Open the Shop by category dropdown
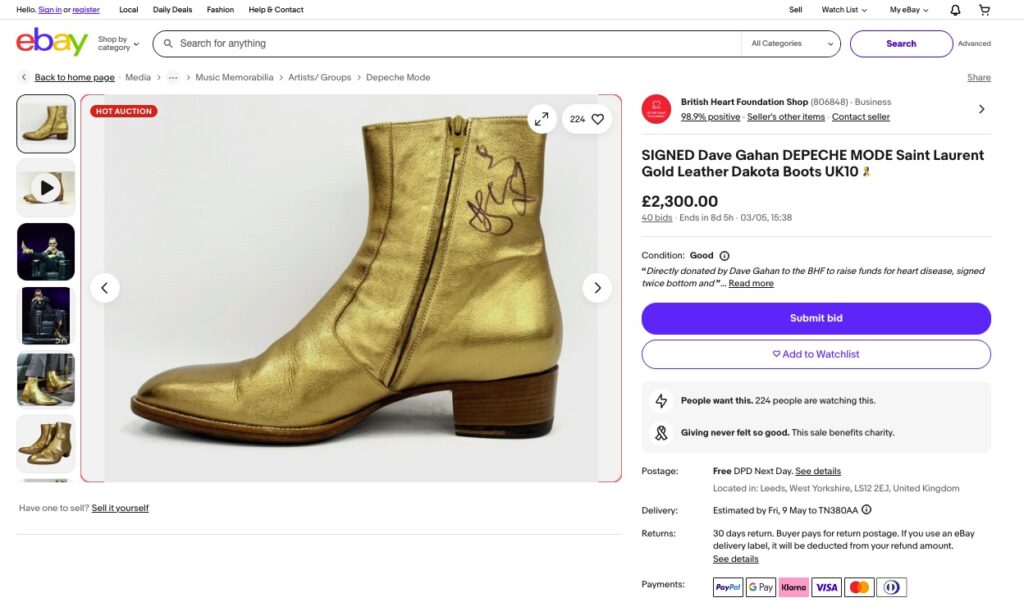1024x607 pixels. point(118,43)
